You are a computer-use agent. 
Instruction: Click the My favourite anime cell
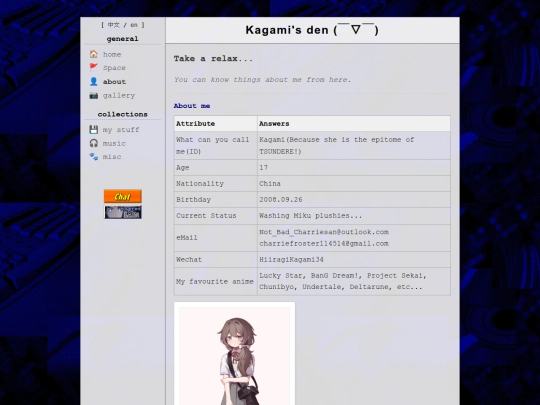pos(216,281)
